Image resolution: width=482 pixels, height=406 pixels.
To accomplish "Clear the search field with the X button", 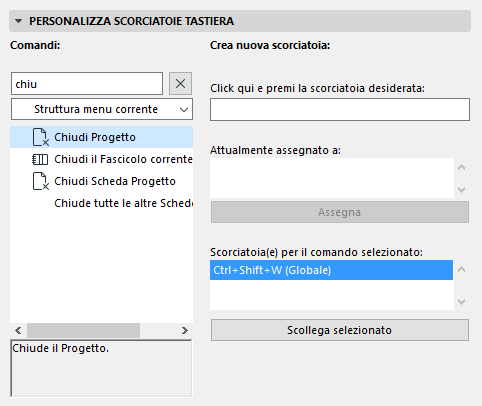I will coord(180,84).
